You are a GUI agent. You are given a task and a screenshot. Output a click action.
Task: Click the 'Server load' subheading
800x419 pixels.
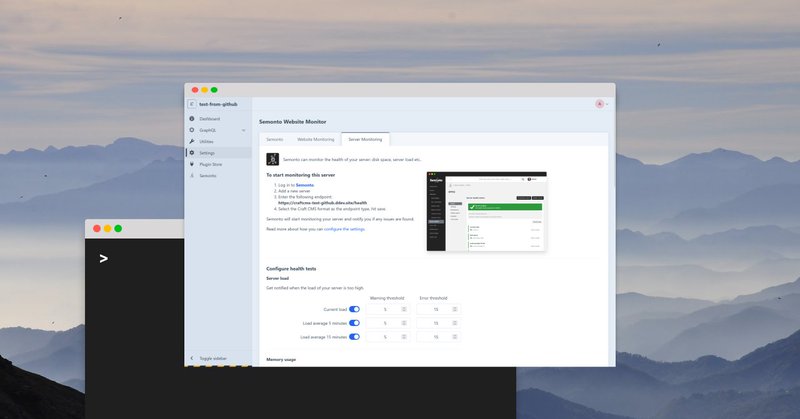coord(278,278)
